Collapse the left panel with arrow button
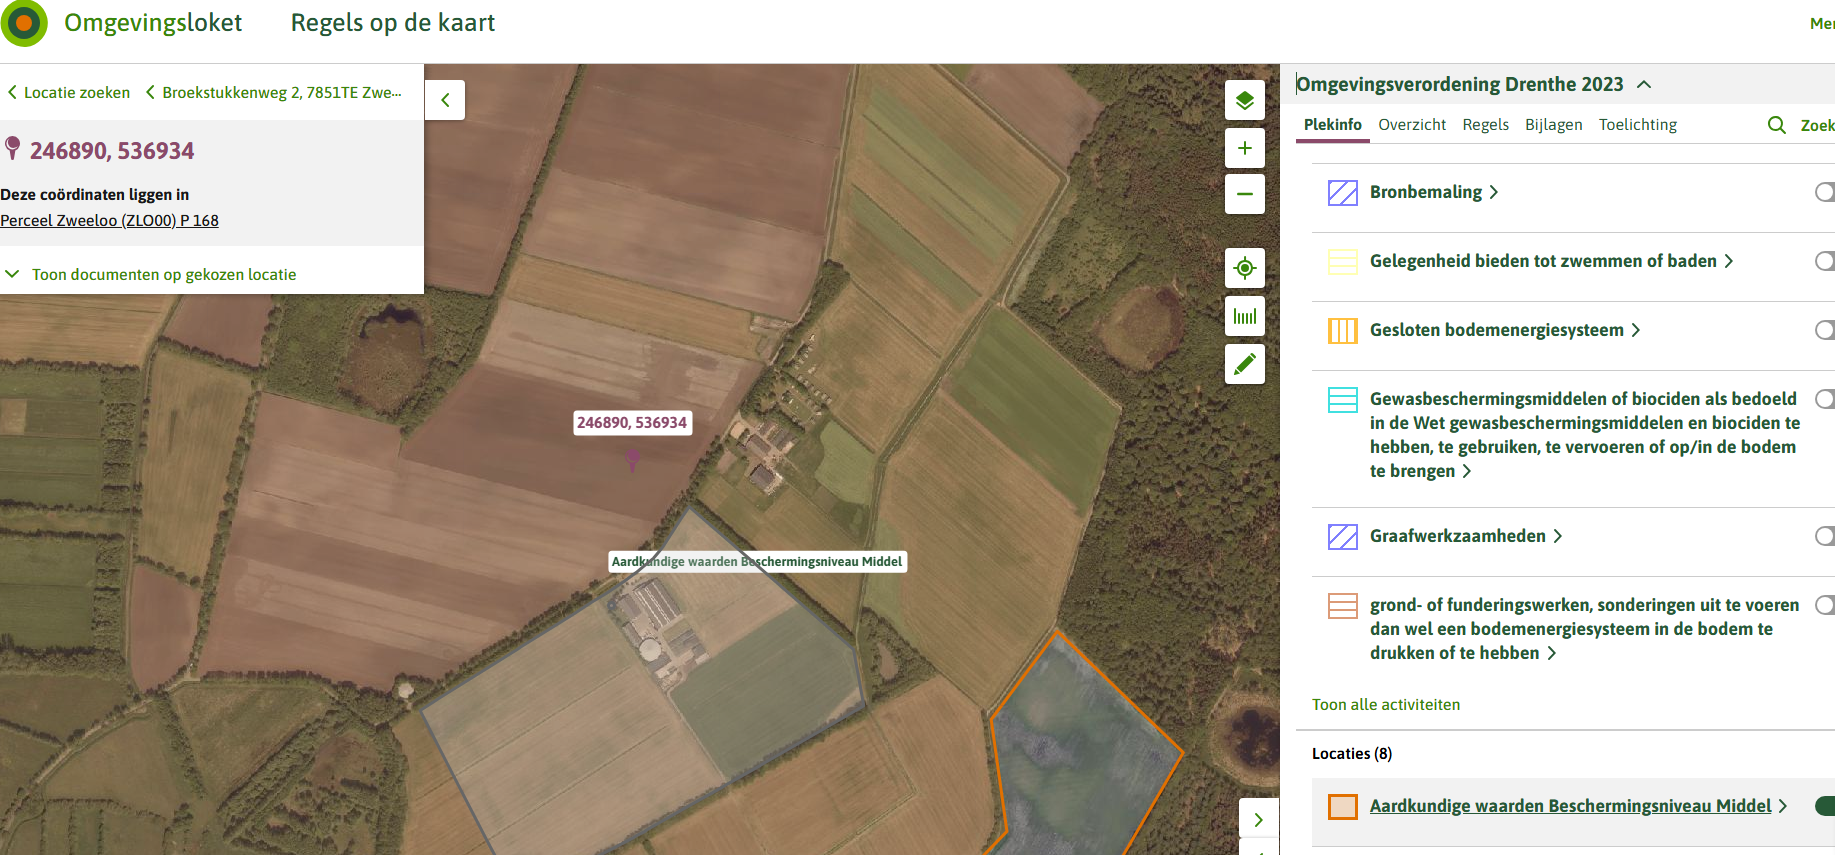 tap(445, 100)
